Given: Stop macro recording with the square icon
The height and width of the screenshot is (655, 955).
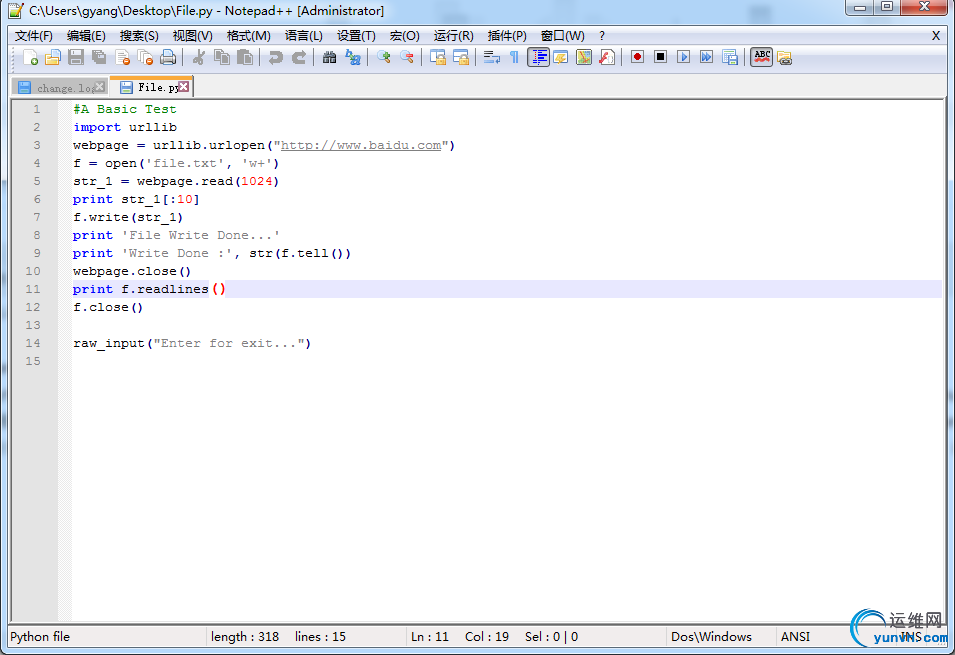Looking at the screenshot, I should click(660, 57).
